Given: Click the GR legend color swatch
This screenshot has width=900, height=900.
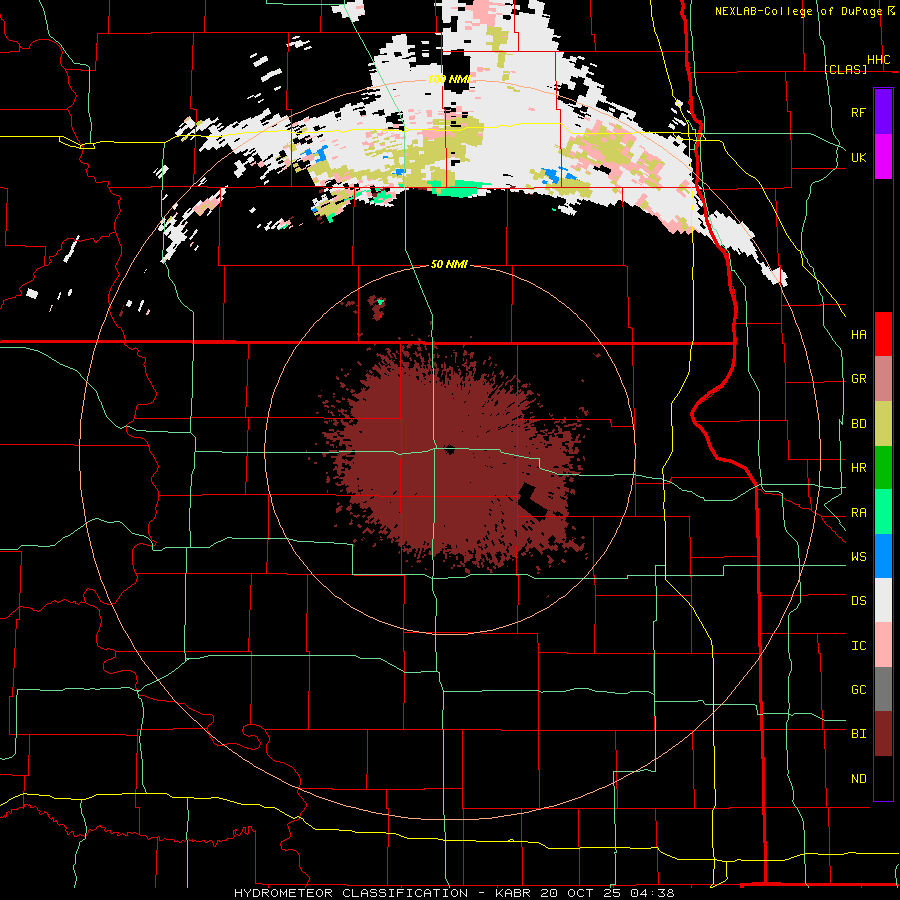Looking at the screenshot, I should tap(883, 379).
